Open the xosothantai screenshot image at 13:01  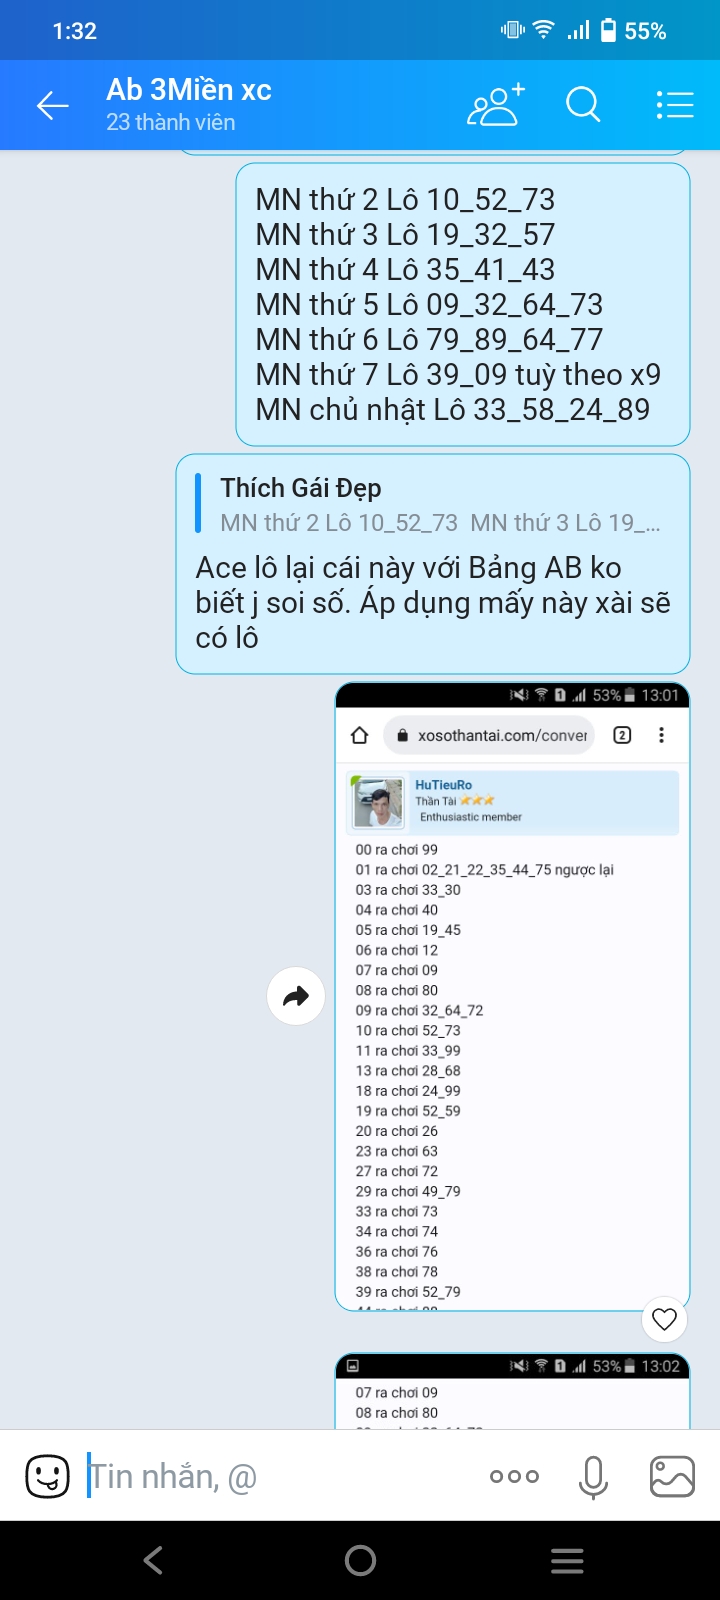(x=513, y=996)
